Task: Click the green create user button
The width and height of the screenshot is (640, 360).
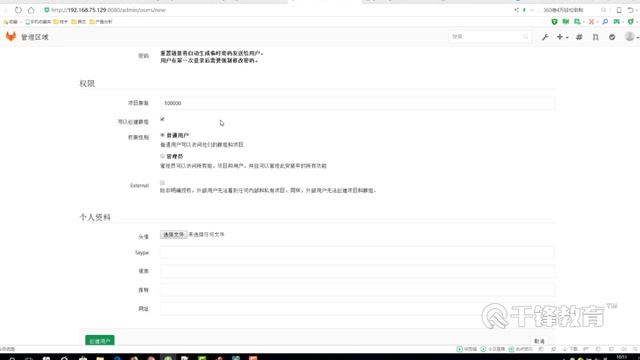Action: point(100,340)
